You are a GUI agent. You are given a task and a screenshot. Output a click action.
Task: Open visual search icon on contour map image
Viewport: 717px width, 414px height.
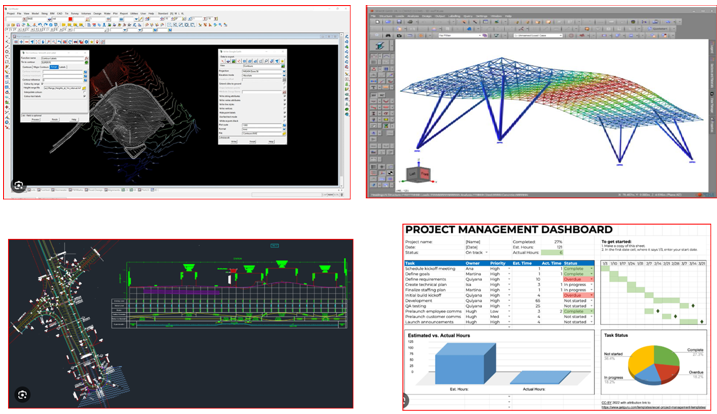pyautogui.click(x=18, y=185)
